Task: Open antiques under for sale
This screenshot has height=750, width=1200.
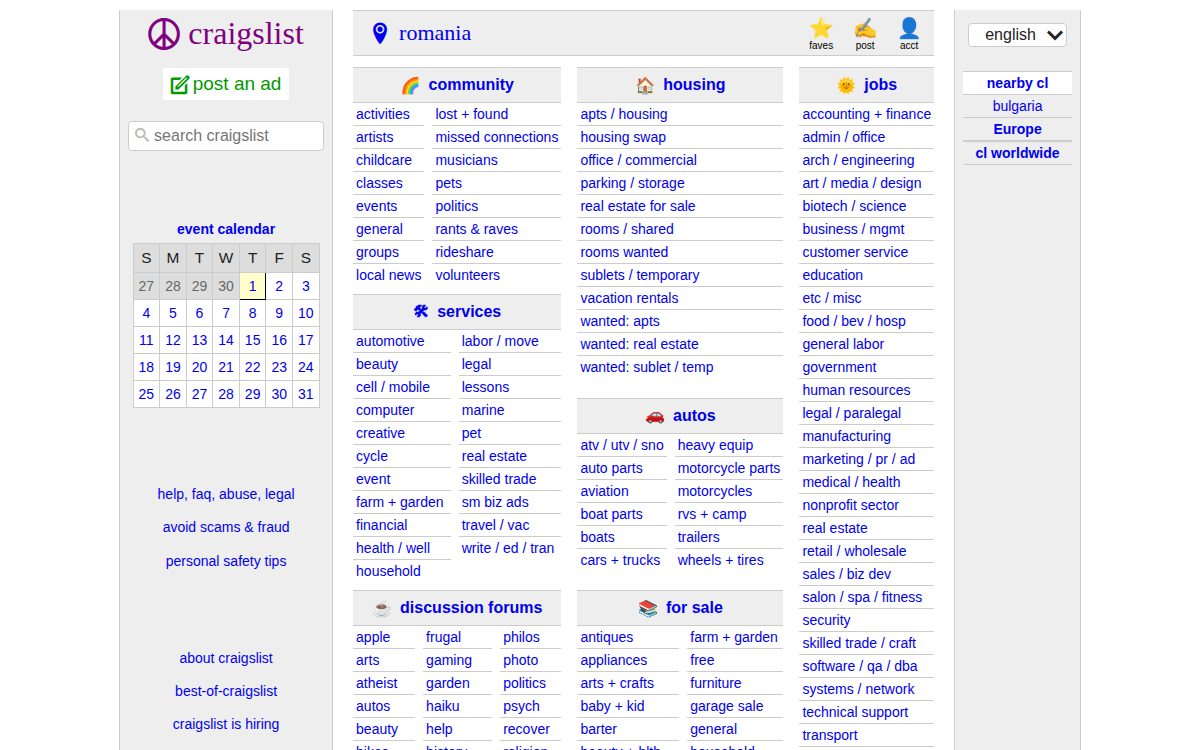Action: 607,637
